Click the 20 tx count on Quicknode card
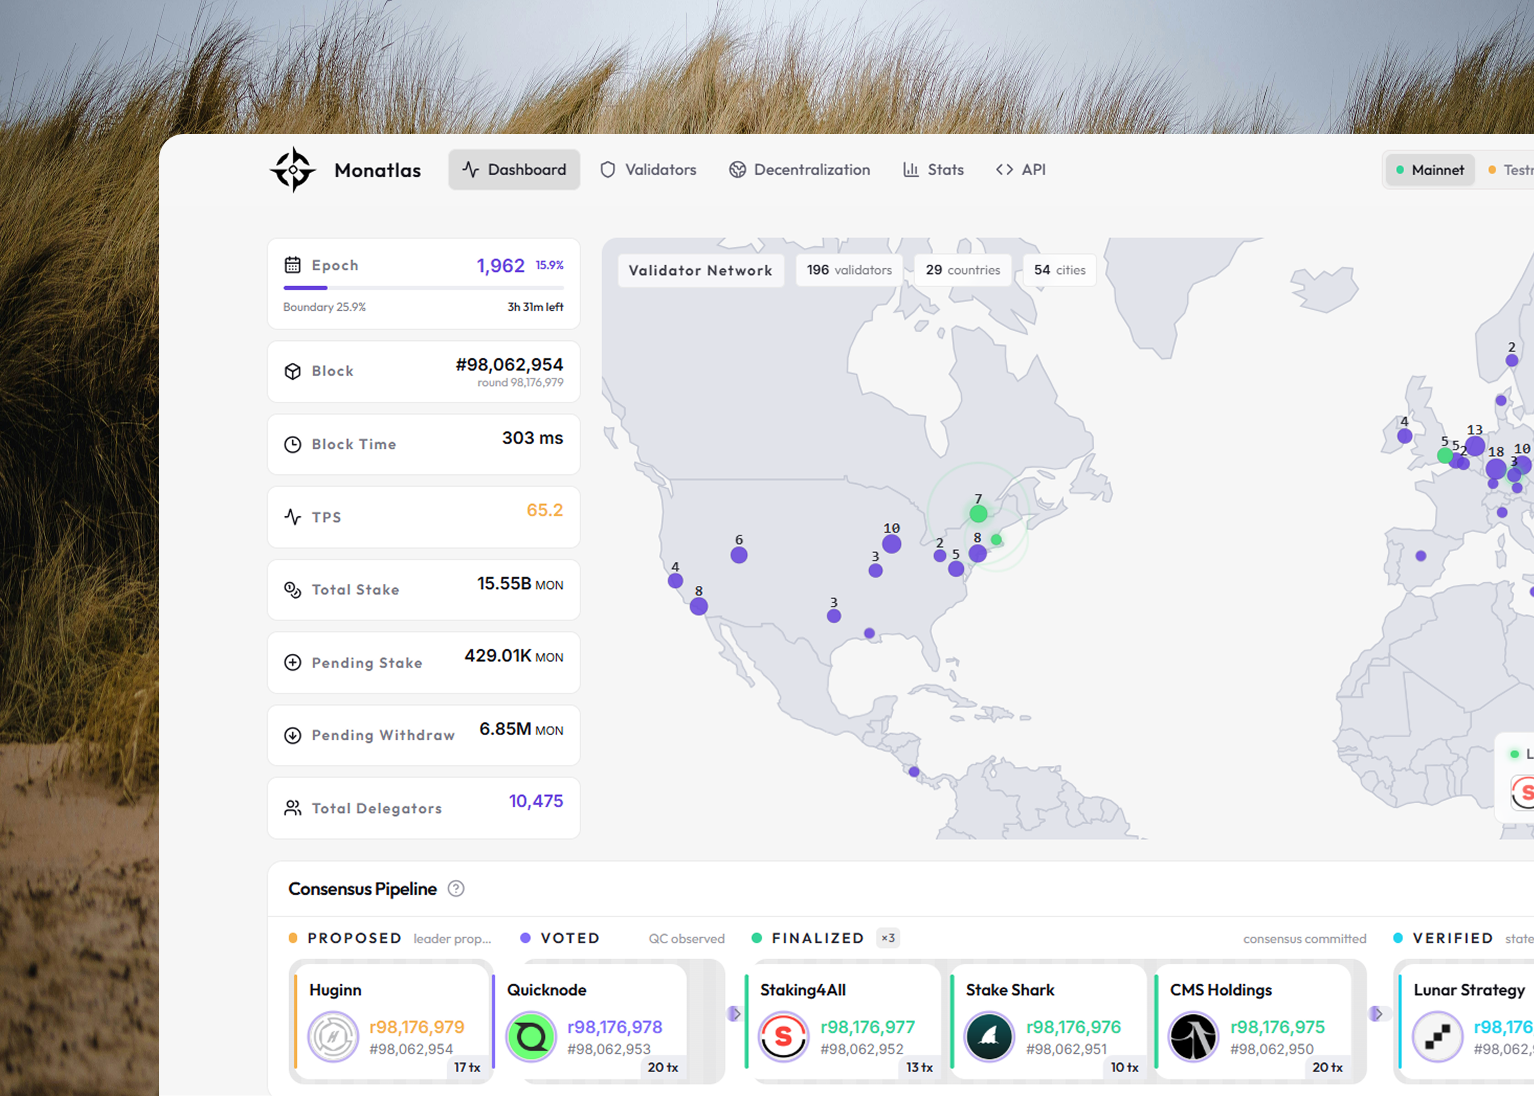The image size is (1534, 1096). point(663,1067)
